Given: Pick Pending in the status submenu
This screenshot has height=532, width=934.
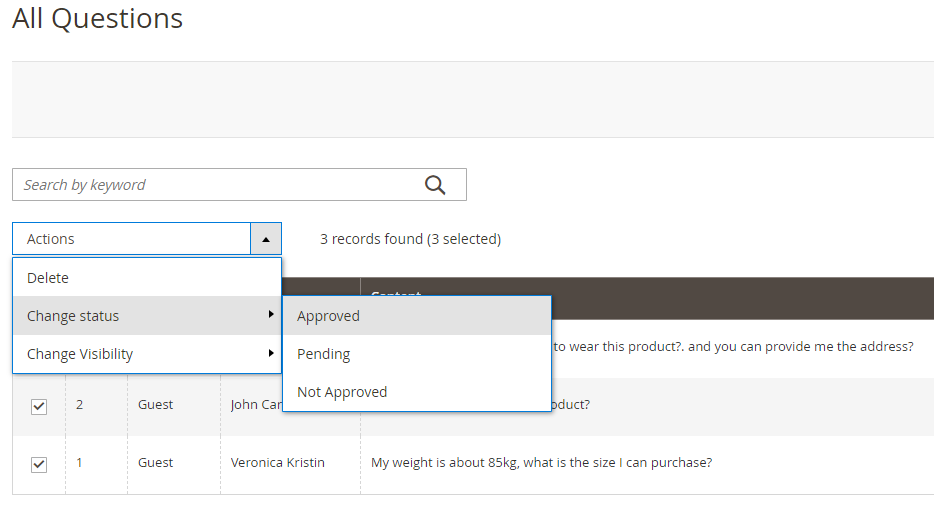Looking at the screenshot, I should (x=323, y=354).
